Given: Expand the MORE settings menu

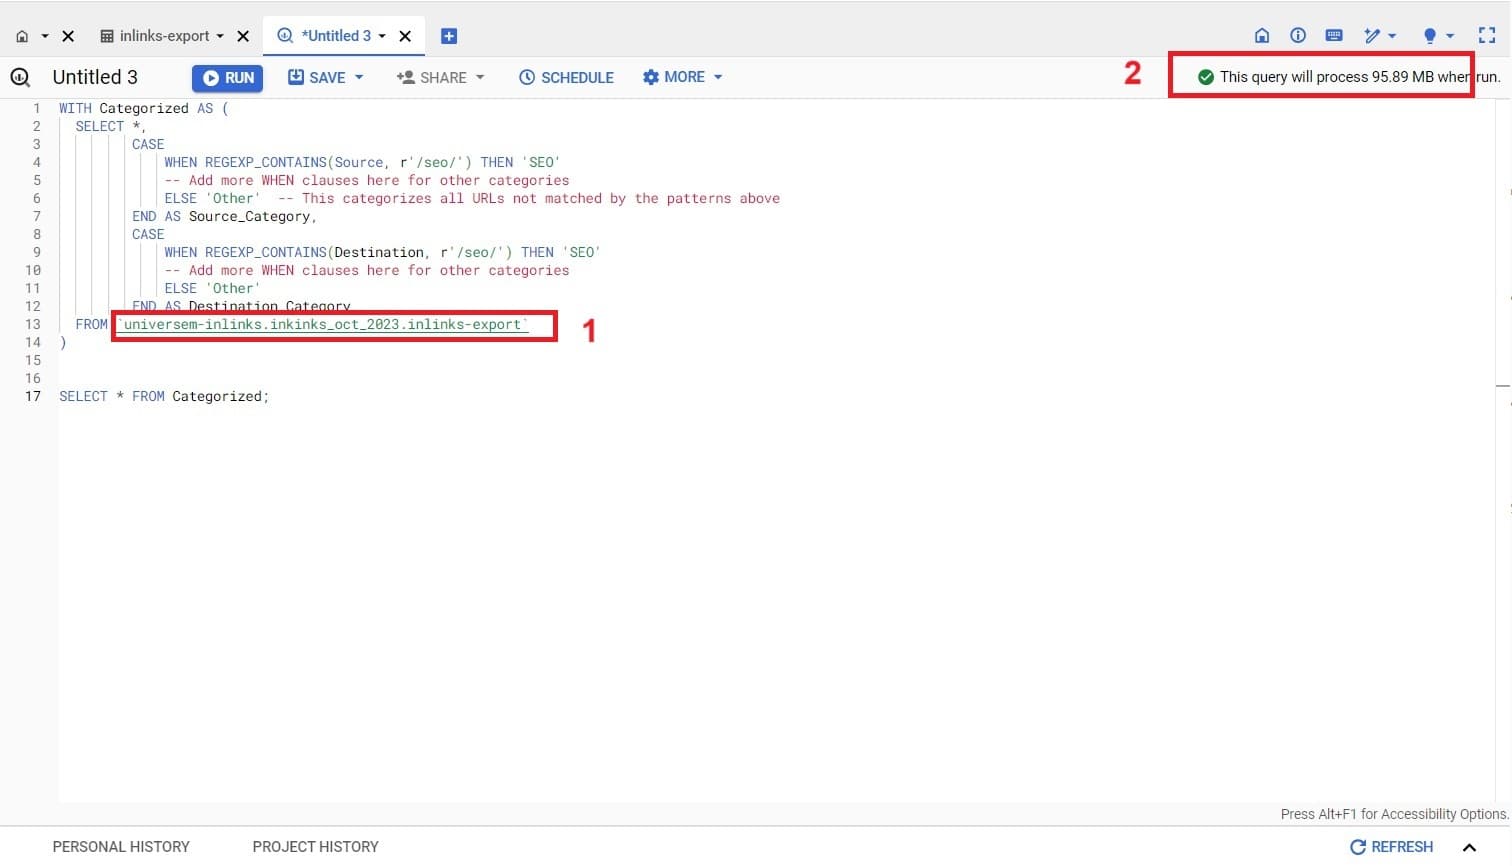Looking at the screenshot, I should (682, 77).
